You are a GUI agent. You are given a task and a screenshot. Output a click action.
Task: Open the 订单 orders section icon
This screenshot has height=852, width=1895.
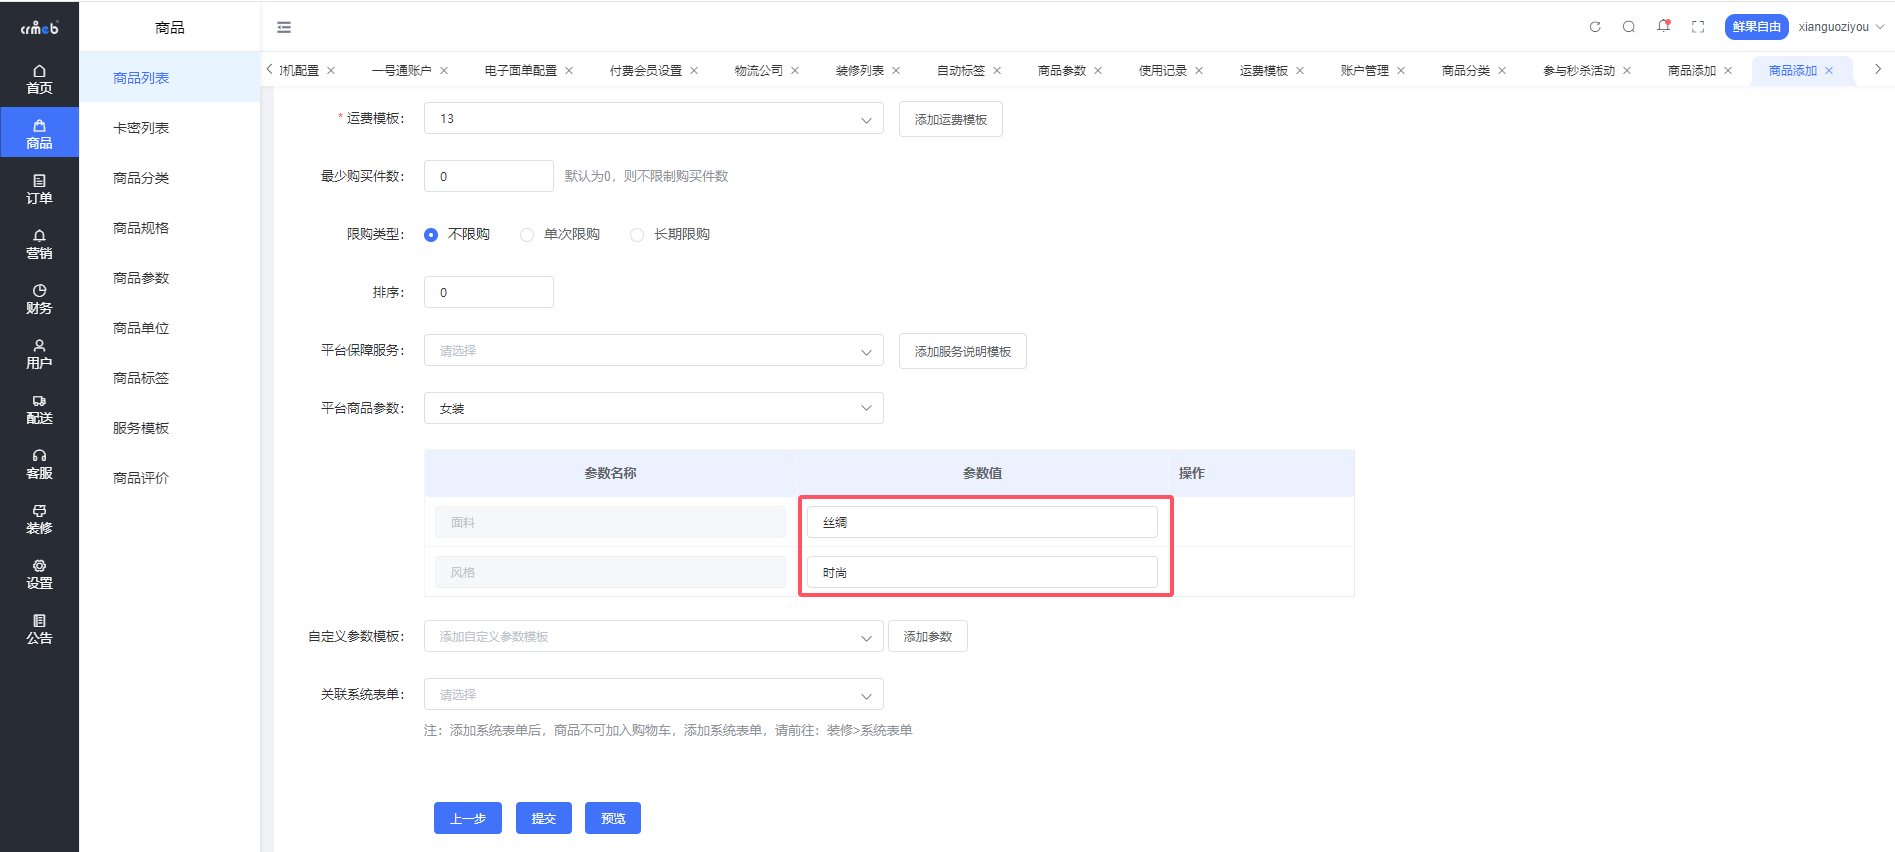39,189
